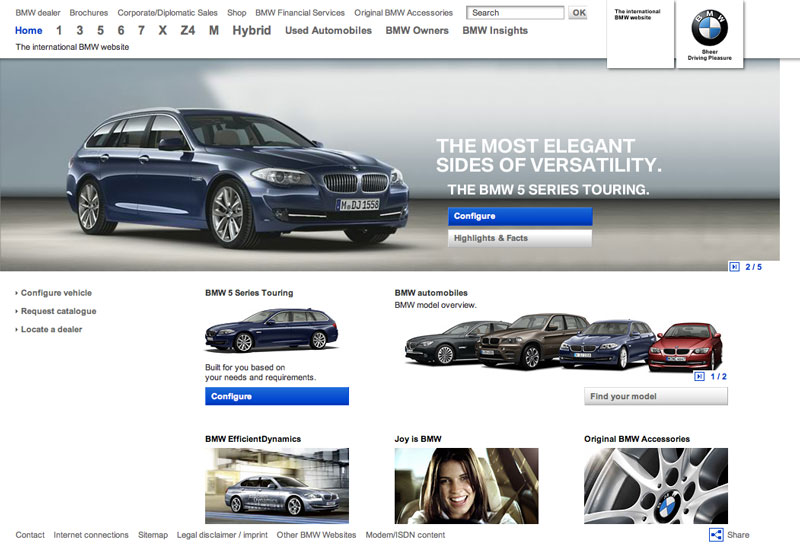Viewport: 800px width, 545px height.
Task: Visit BMW Financial Services
Action: (x=300, y=13)
